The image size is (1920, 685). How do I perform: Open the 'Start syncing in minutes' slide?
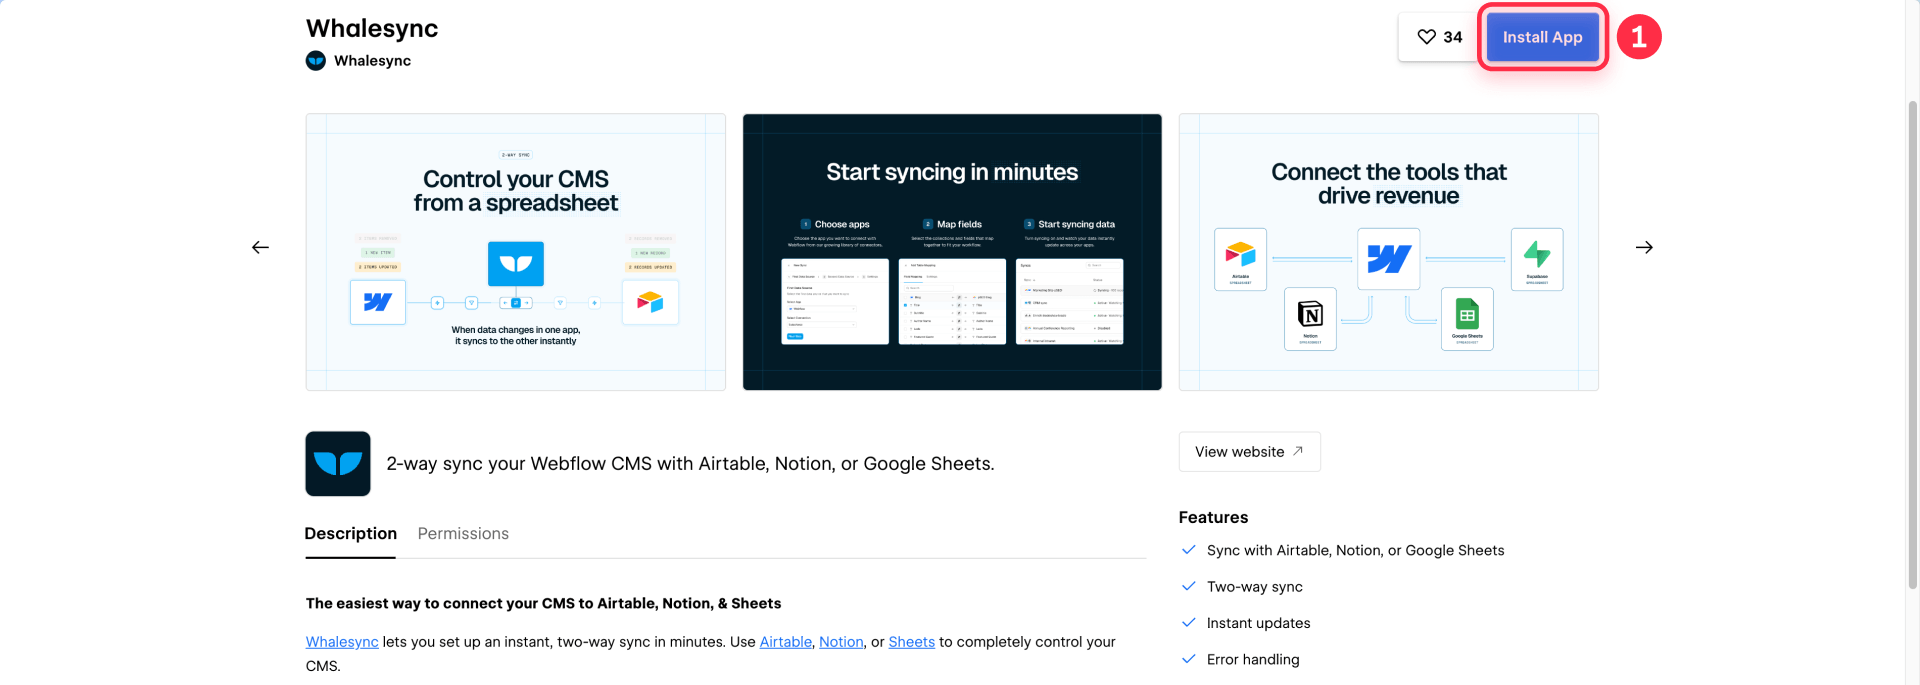pos(952,252)
